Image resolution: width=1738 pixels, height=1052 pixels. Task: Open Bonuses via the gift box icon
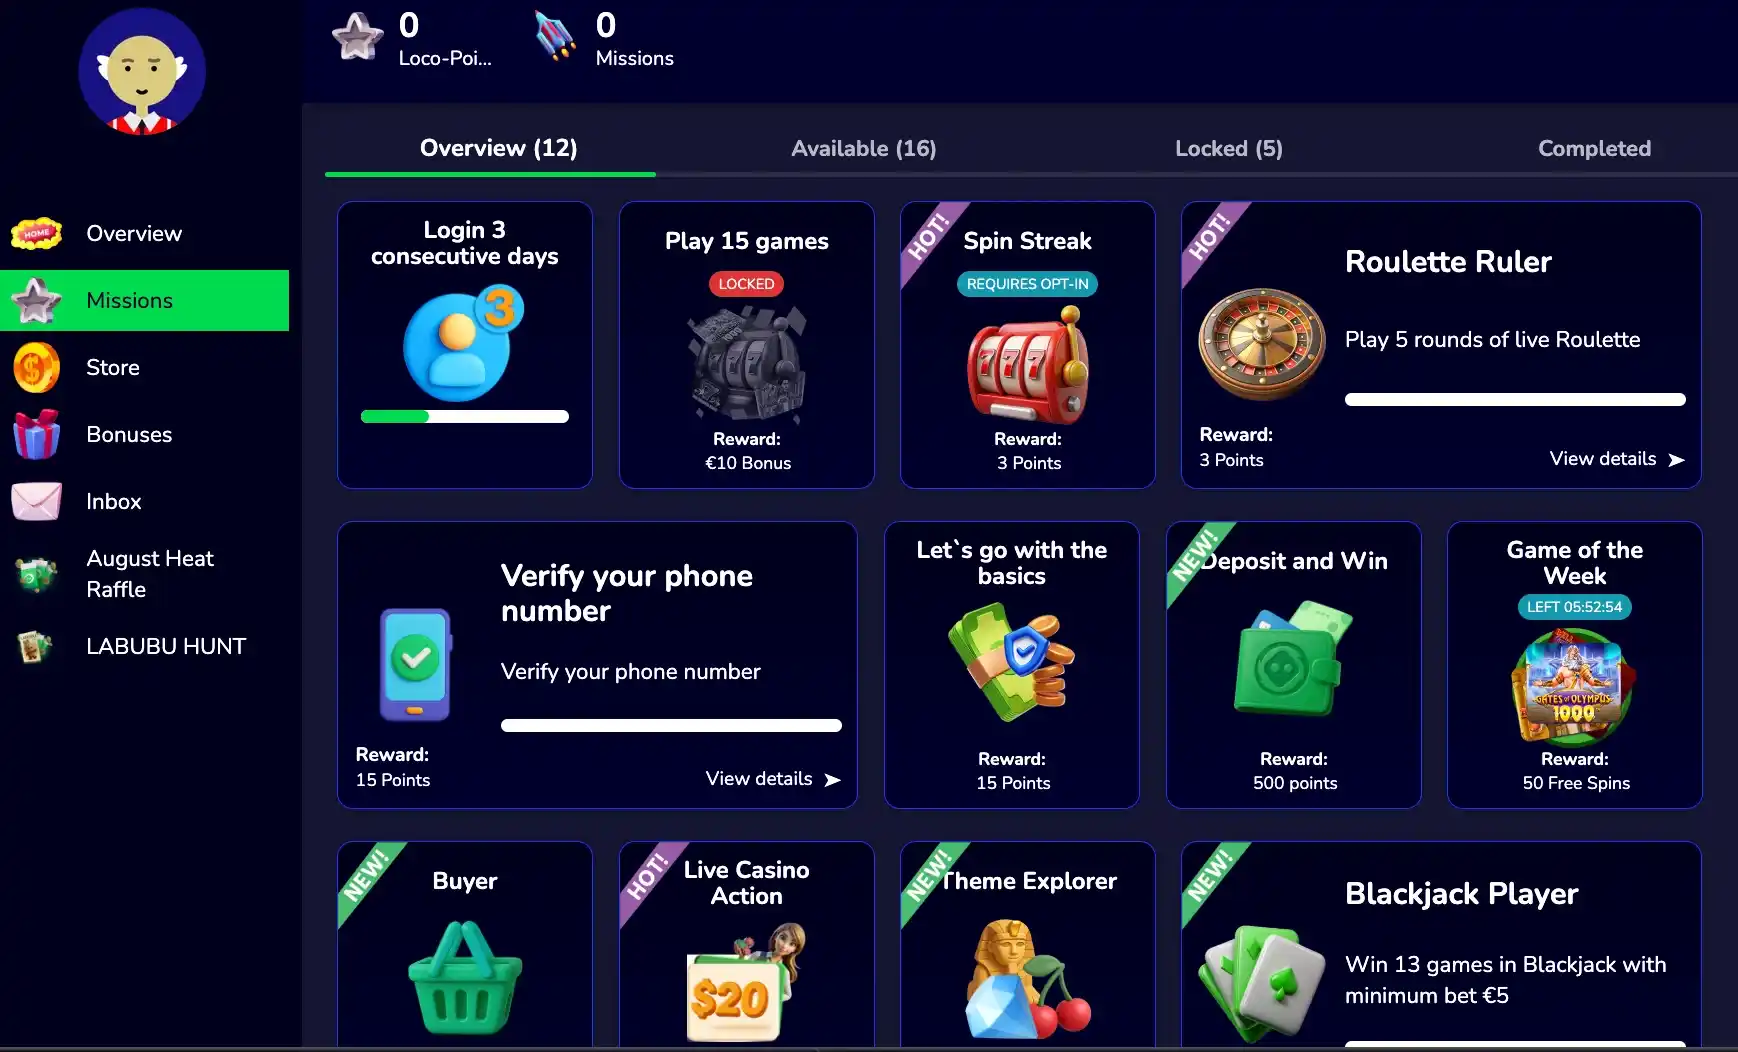tap(37, 434)
